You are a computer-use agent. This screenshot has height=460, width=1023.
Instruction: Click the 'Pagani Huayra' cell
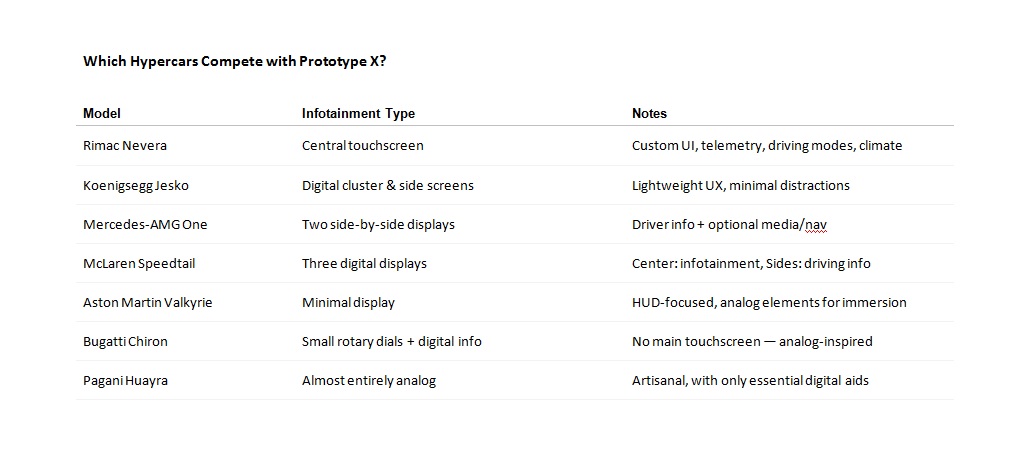coord(125,380)
